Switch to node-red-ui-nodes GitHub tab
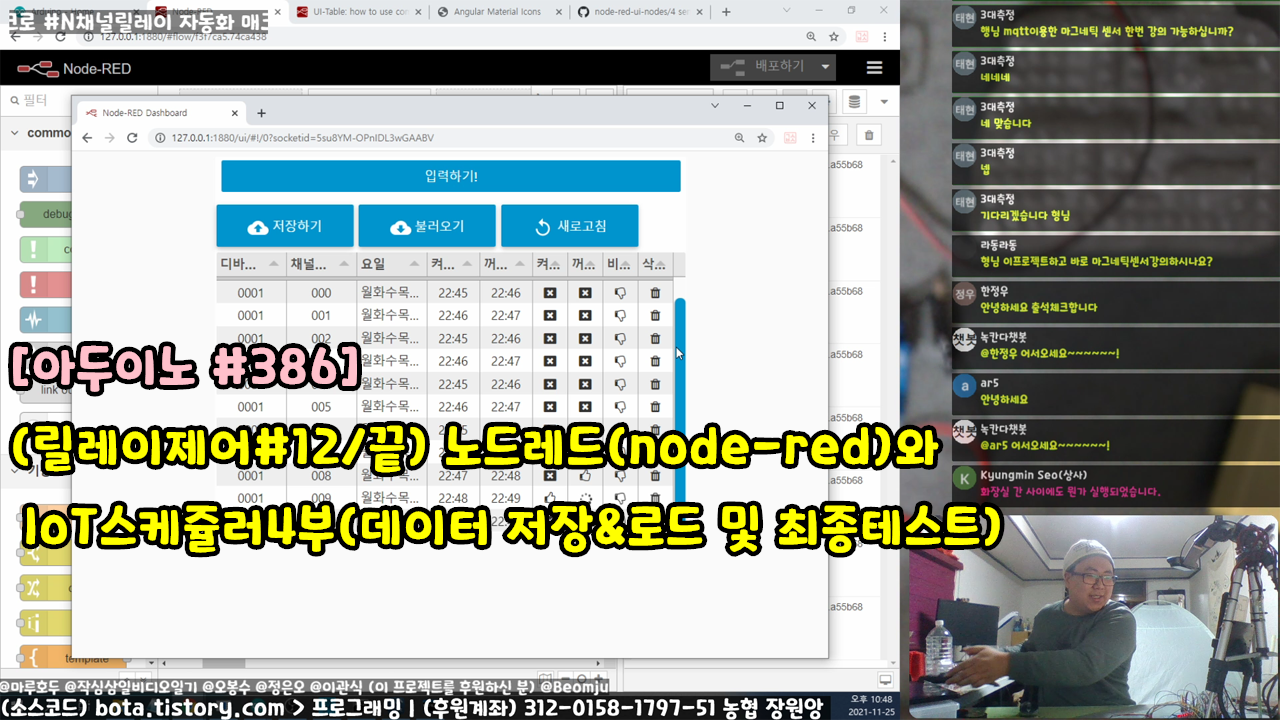Viewport: 1280px width, 720px height. pyautogui.click(x=640, y=11)
